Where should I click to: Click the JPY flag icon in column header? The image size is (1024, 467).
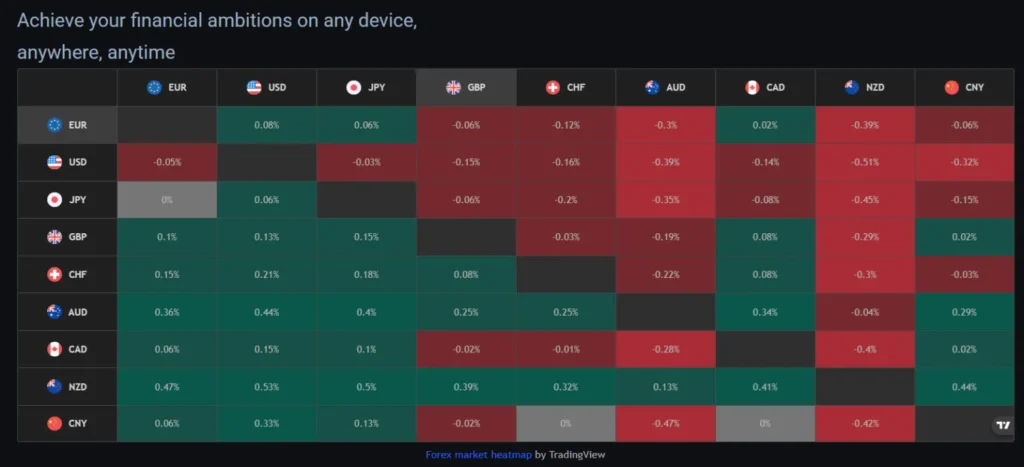click(353, 88)
